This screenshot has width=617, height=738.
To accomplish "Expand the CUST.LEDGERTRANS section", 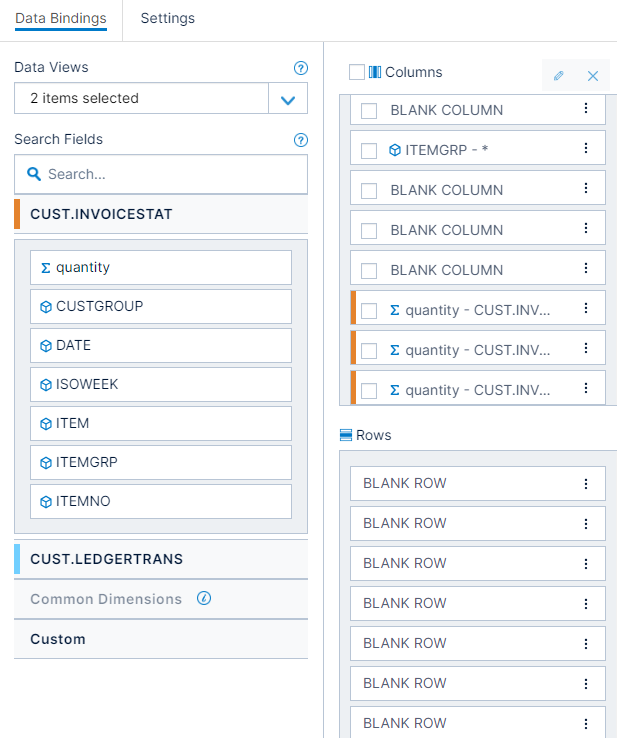I will (x=161, y=559).
